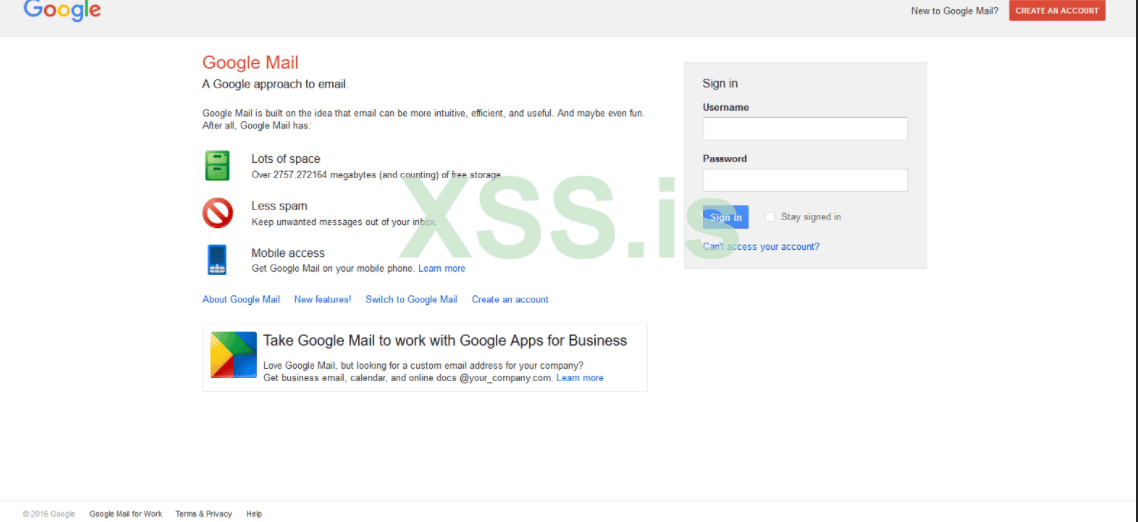Viewport: 1138px width, 522px height.
Task: Open the About Google Mail link
Action: (241, 299)
